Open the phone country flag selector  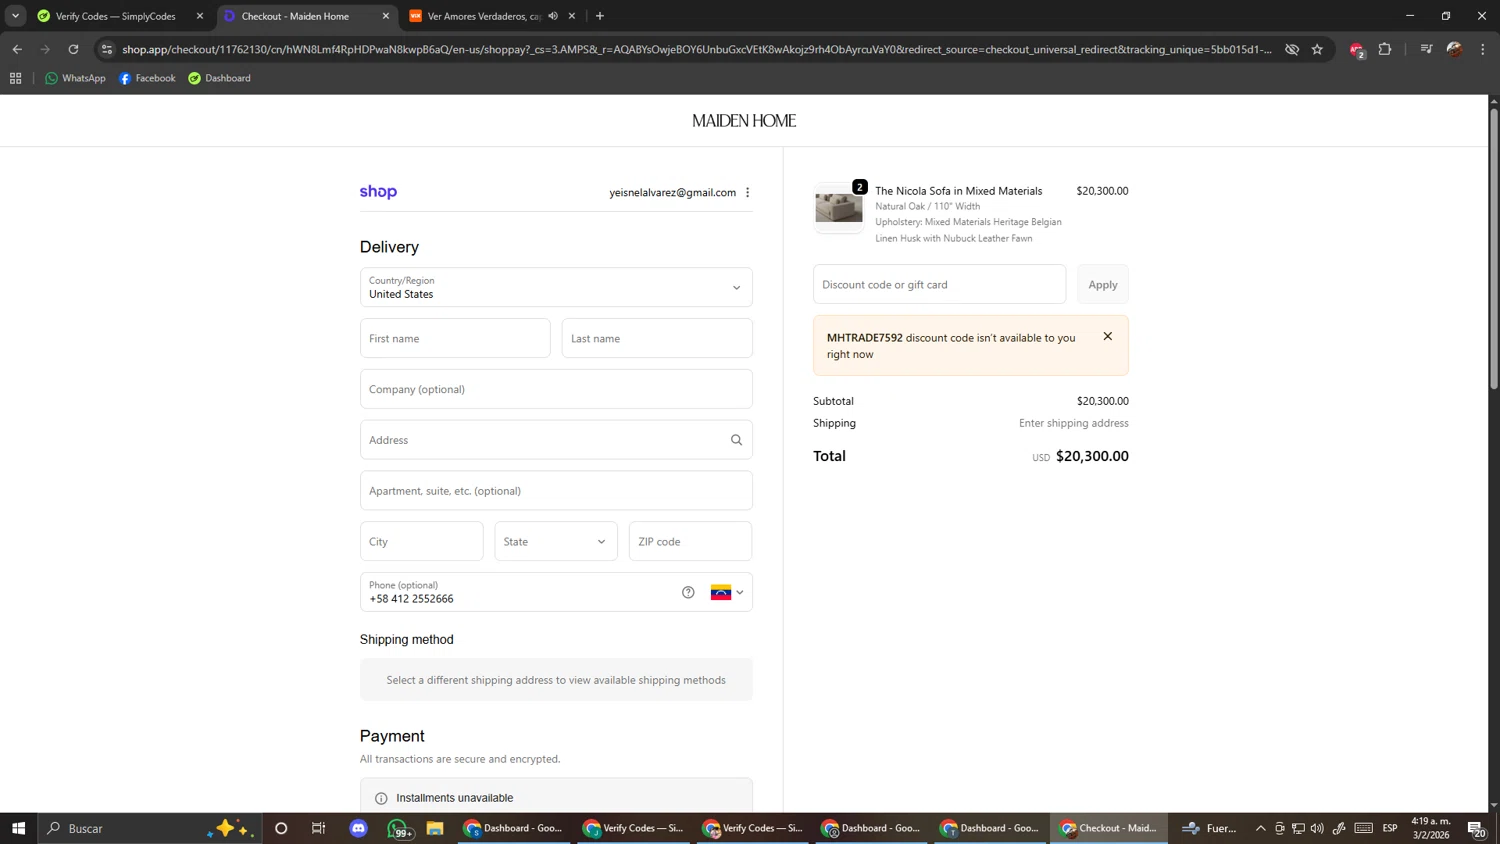[x=727, y=592]
